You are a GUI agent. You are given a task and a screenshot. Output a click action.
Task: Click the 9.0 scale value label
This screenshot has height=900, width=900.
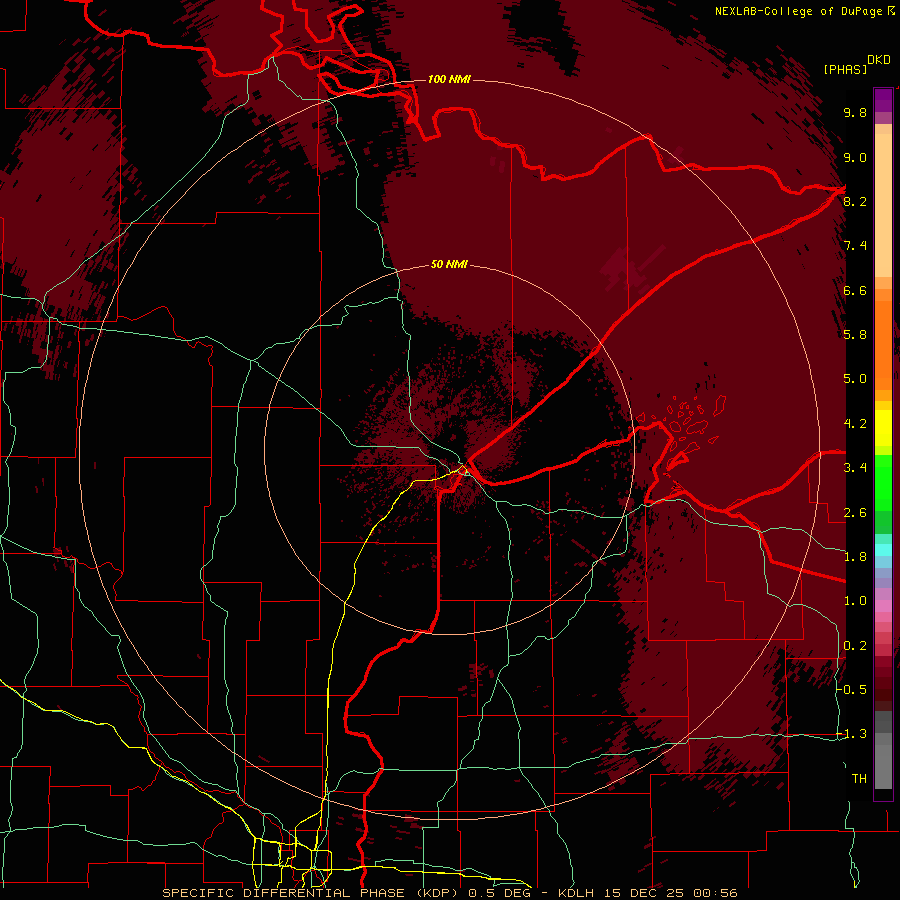[x=855, y=157]
